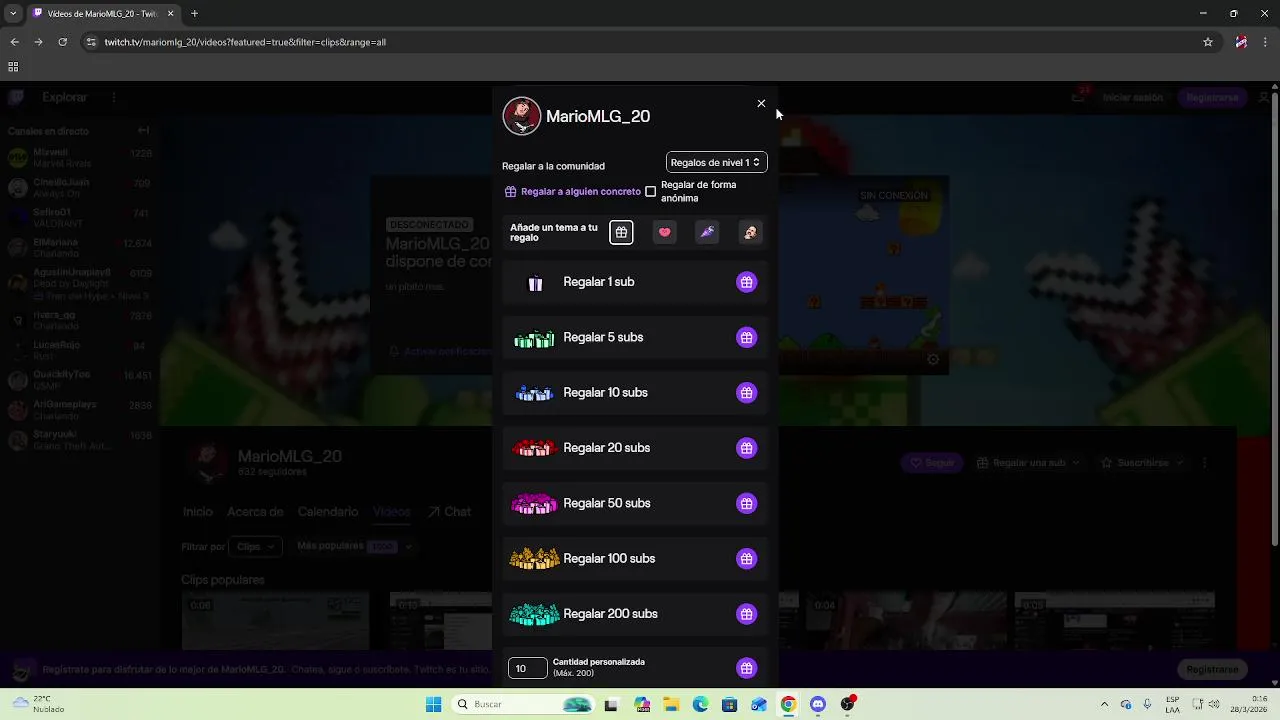Bookmark this page with the star icon
The width and height of the screenshot is (1280, 720).
click(1208, 42)
